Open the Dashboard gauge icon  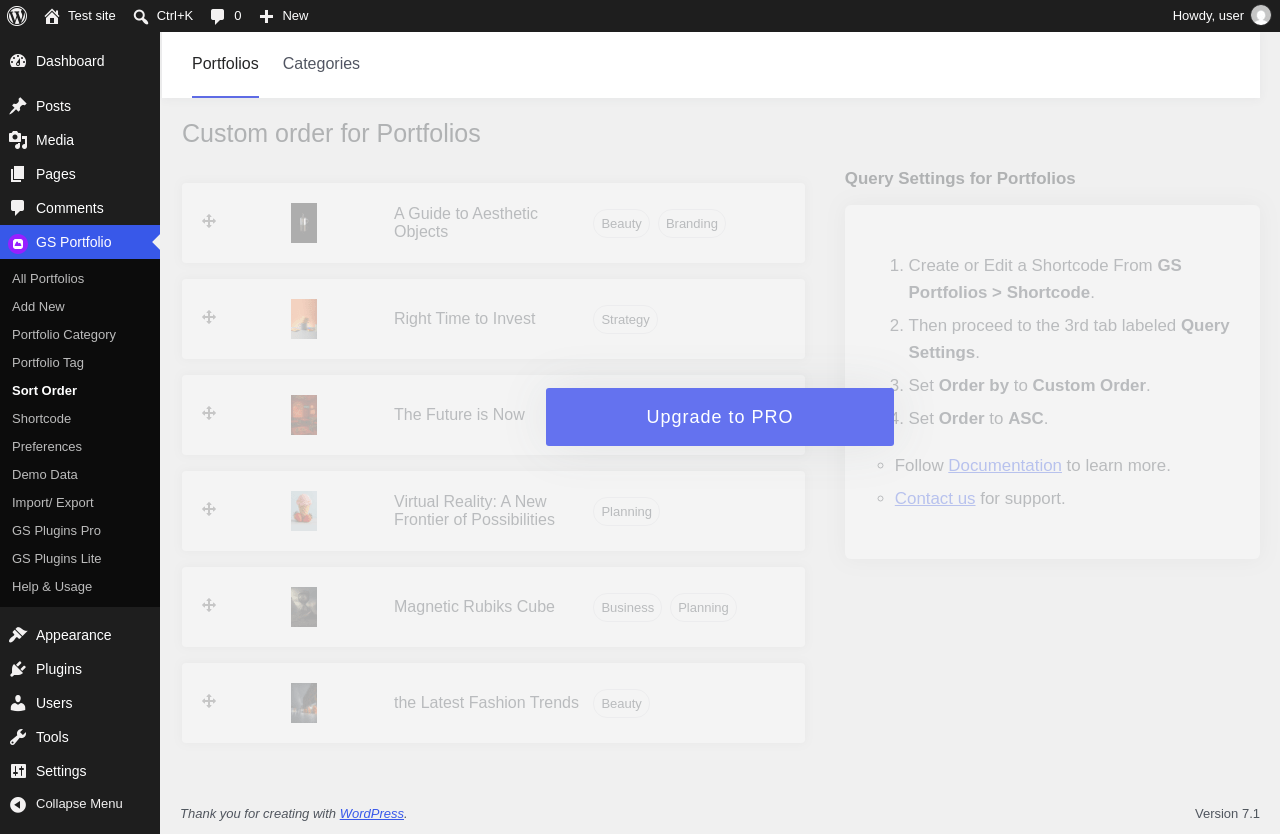pyautogui.click(x=18, y=61)
